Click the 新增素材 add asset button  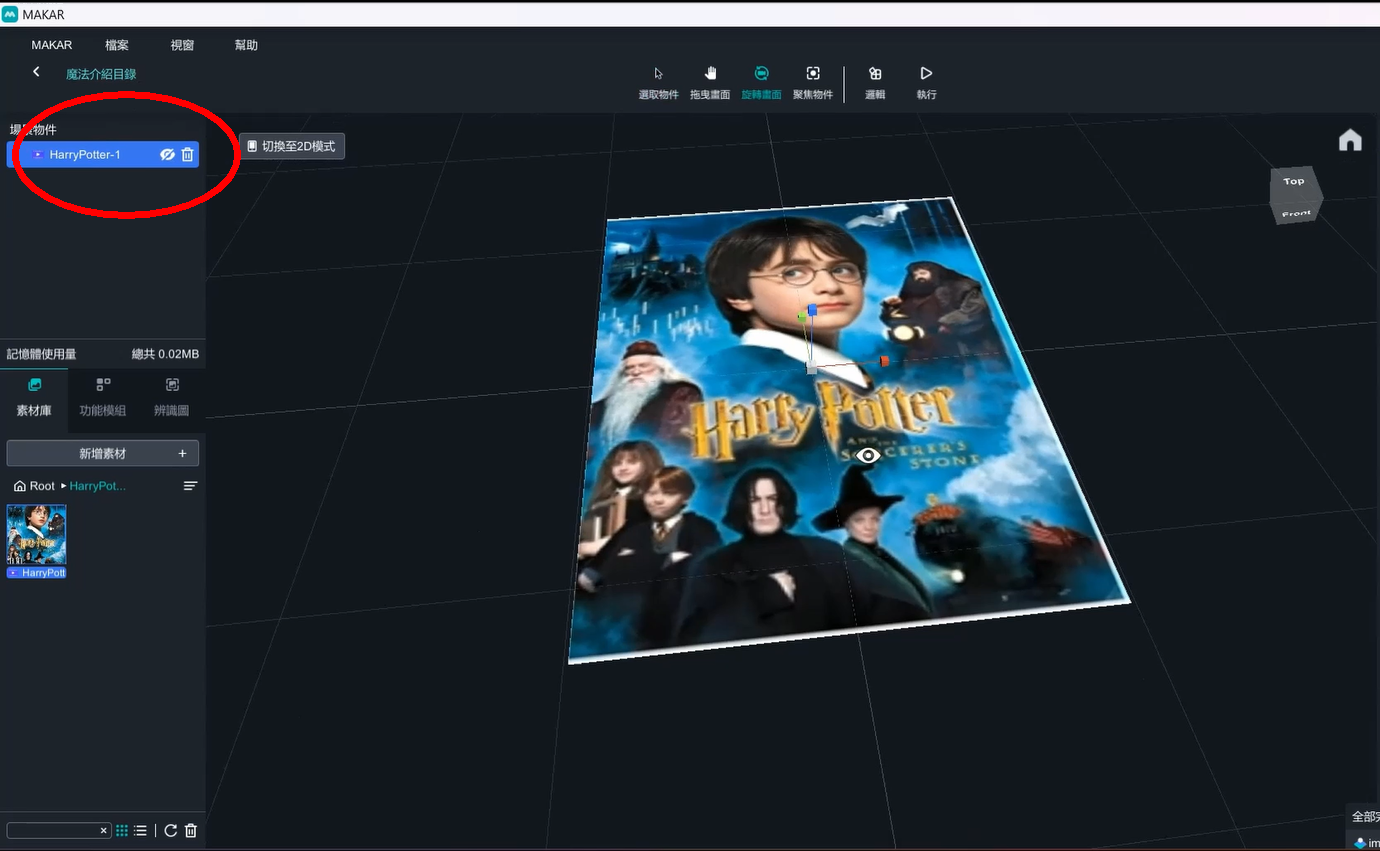click(x=103, y=454)
